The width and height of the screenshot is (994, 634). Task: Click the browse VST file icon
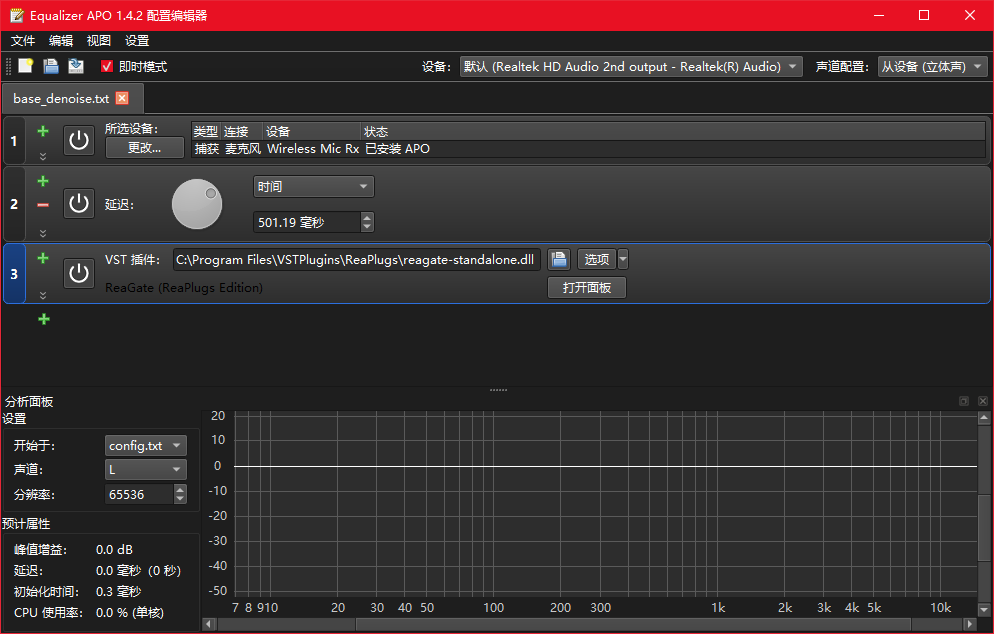point(558,259)
